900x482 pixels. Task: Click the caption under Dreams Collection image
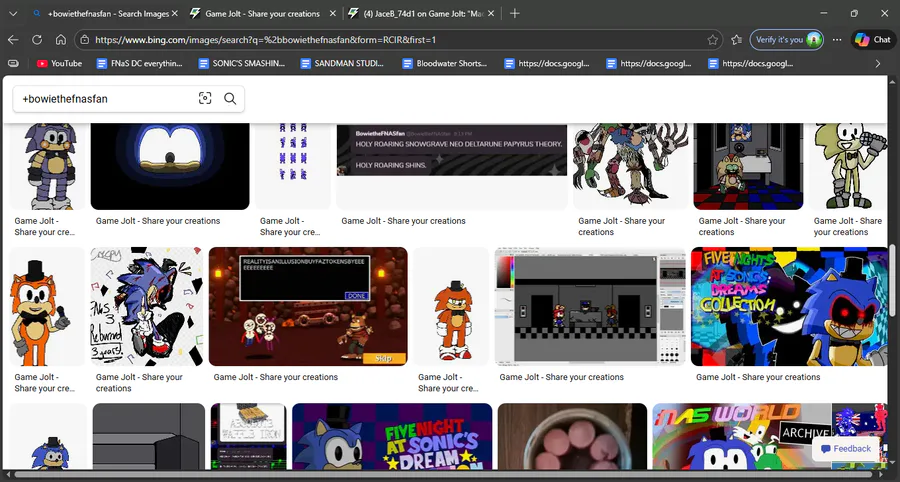[x=758, y=377]
